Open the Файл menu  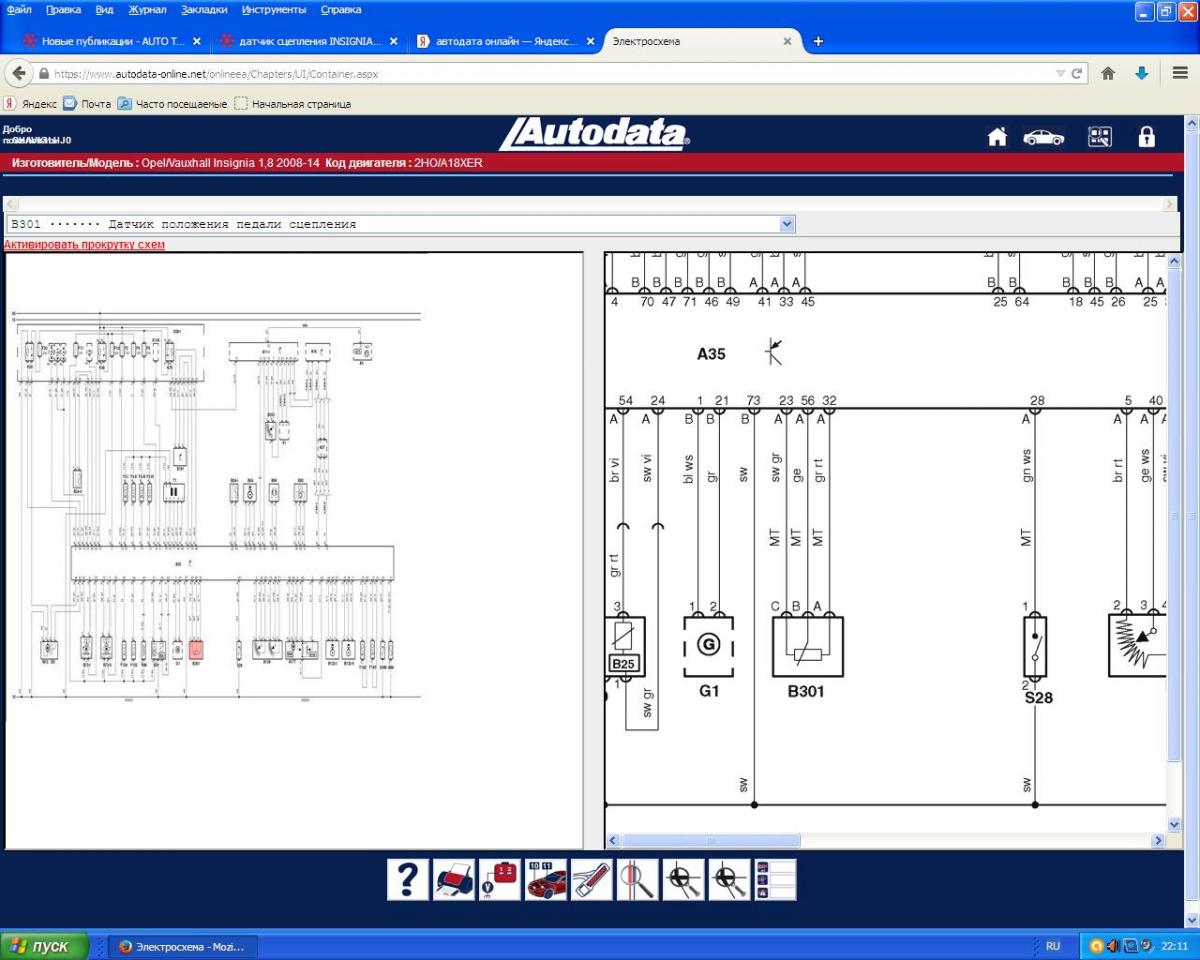coord(18,10)
